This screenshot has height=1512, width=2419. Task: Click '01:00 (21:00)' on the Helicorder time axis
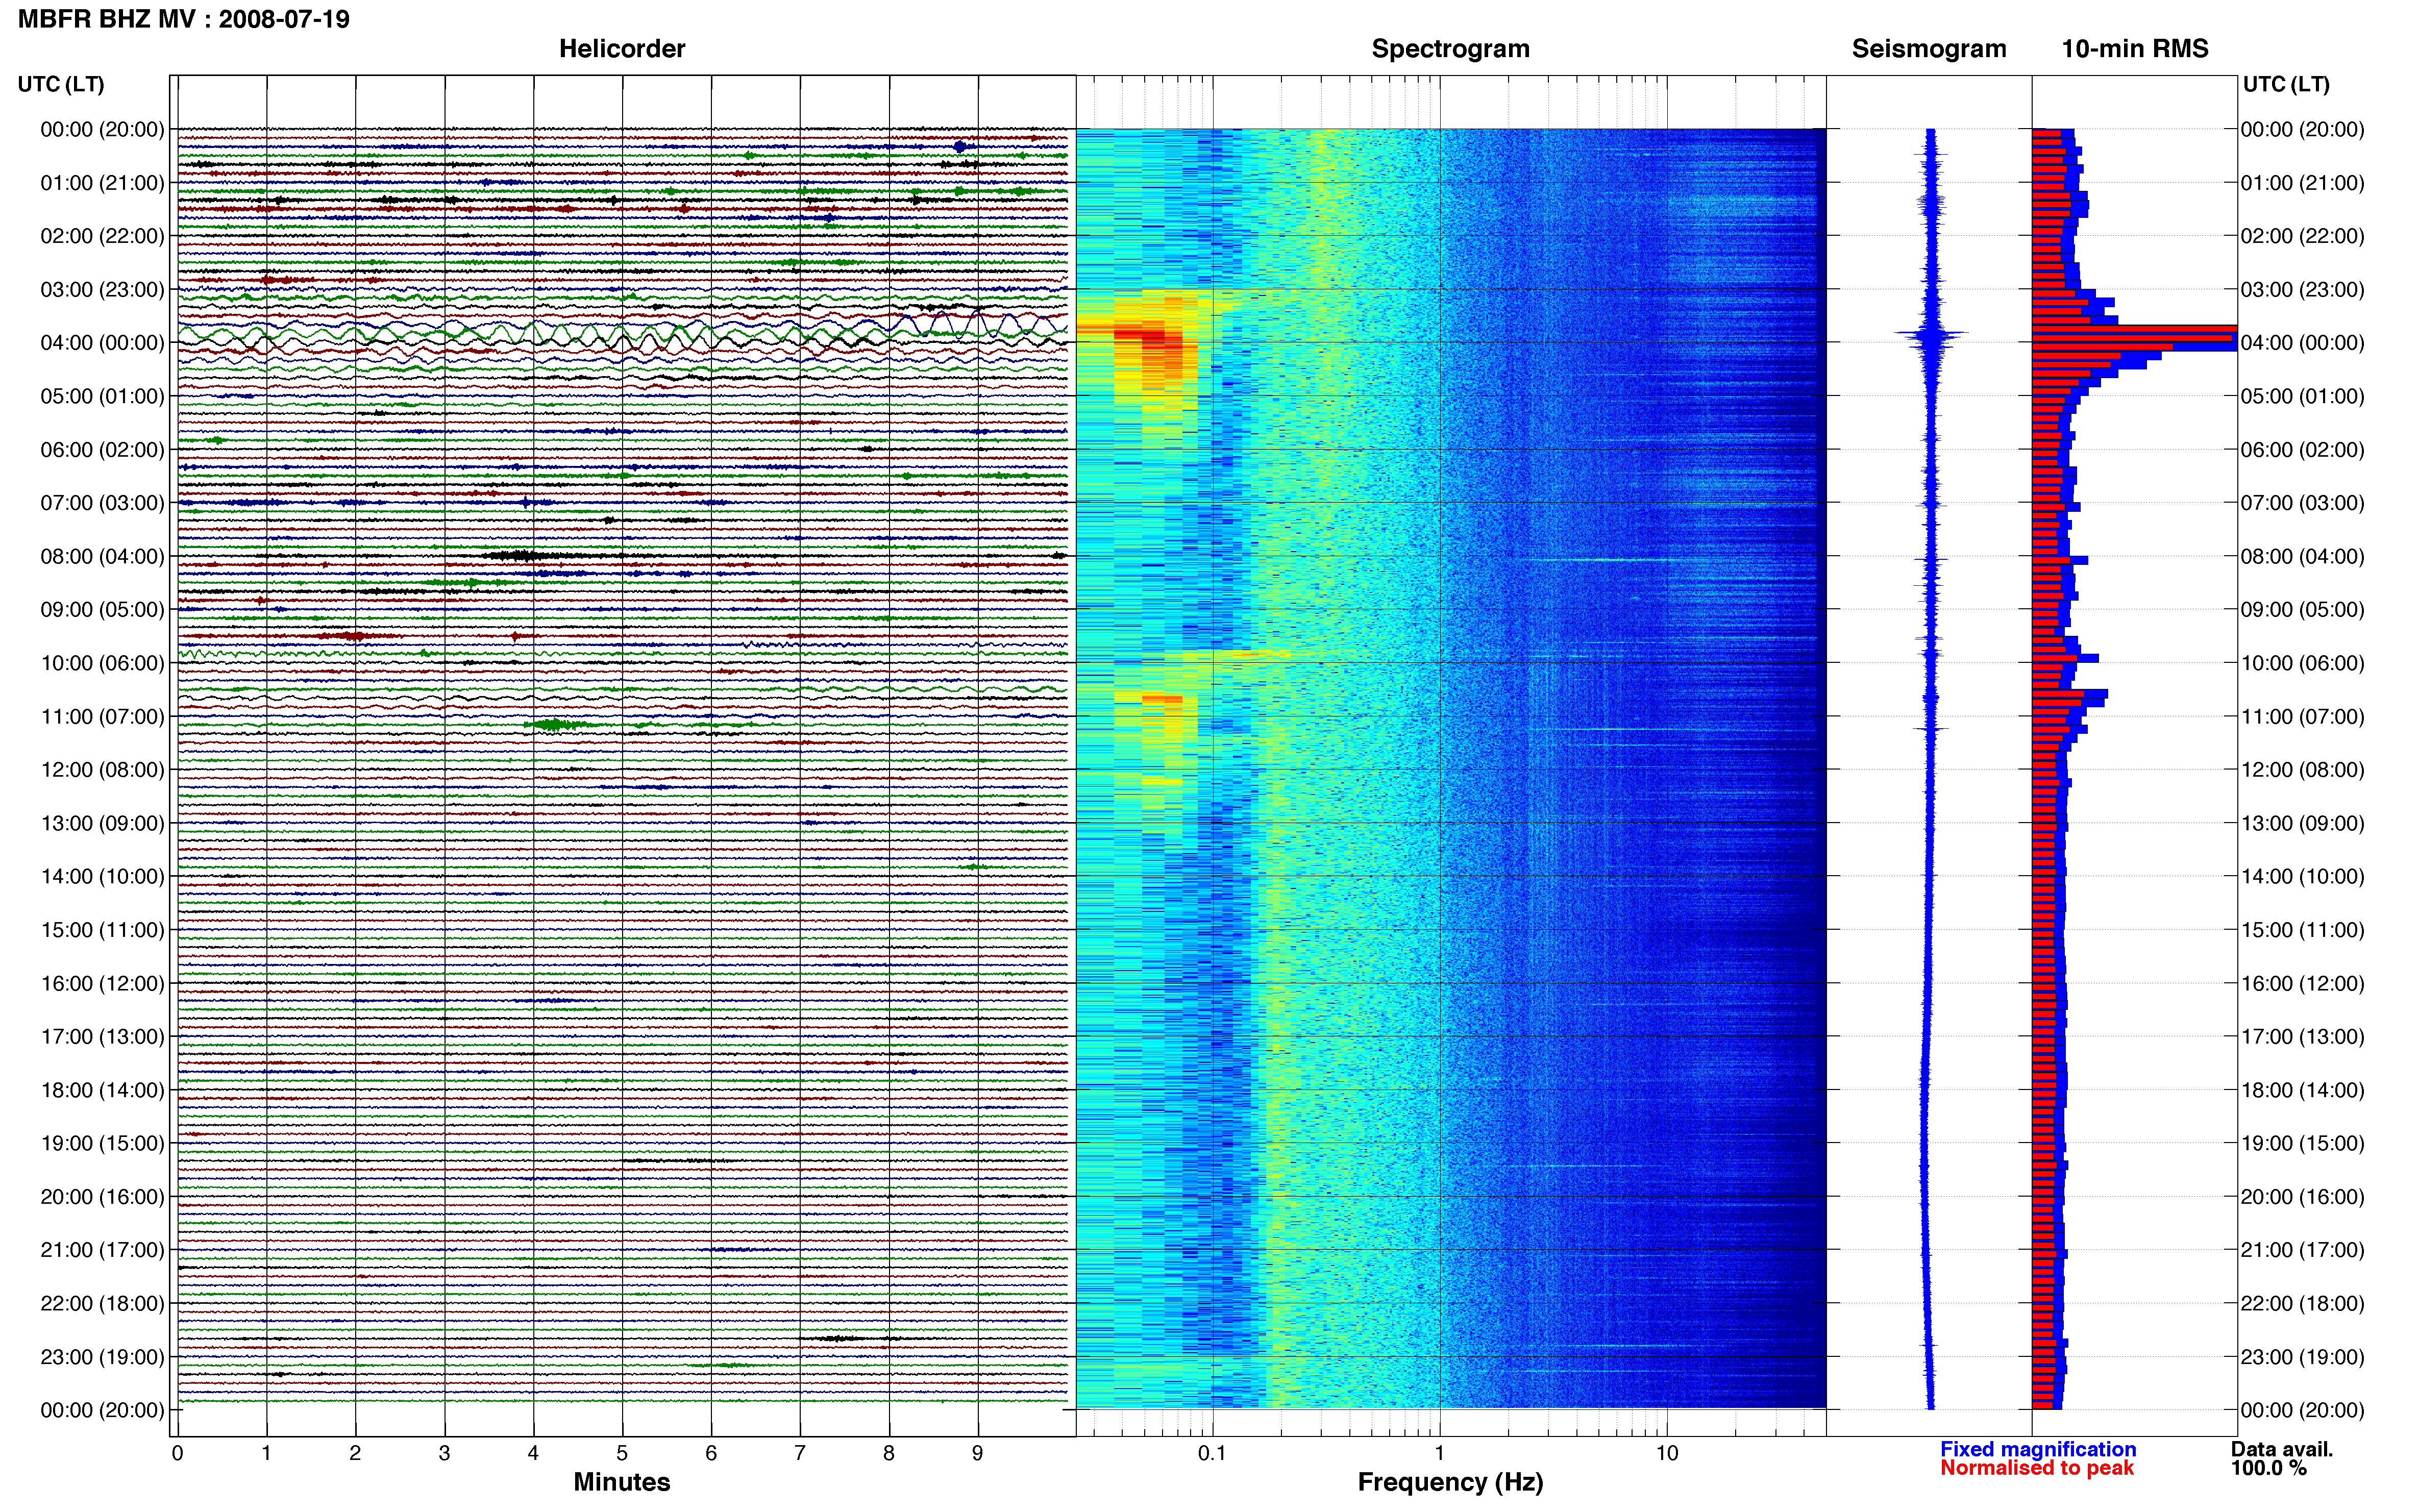102,183
